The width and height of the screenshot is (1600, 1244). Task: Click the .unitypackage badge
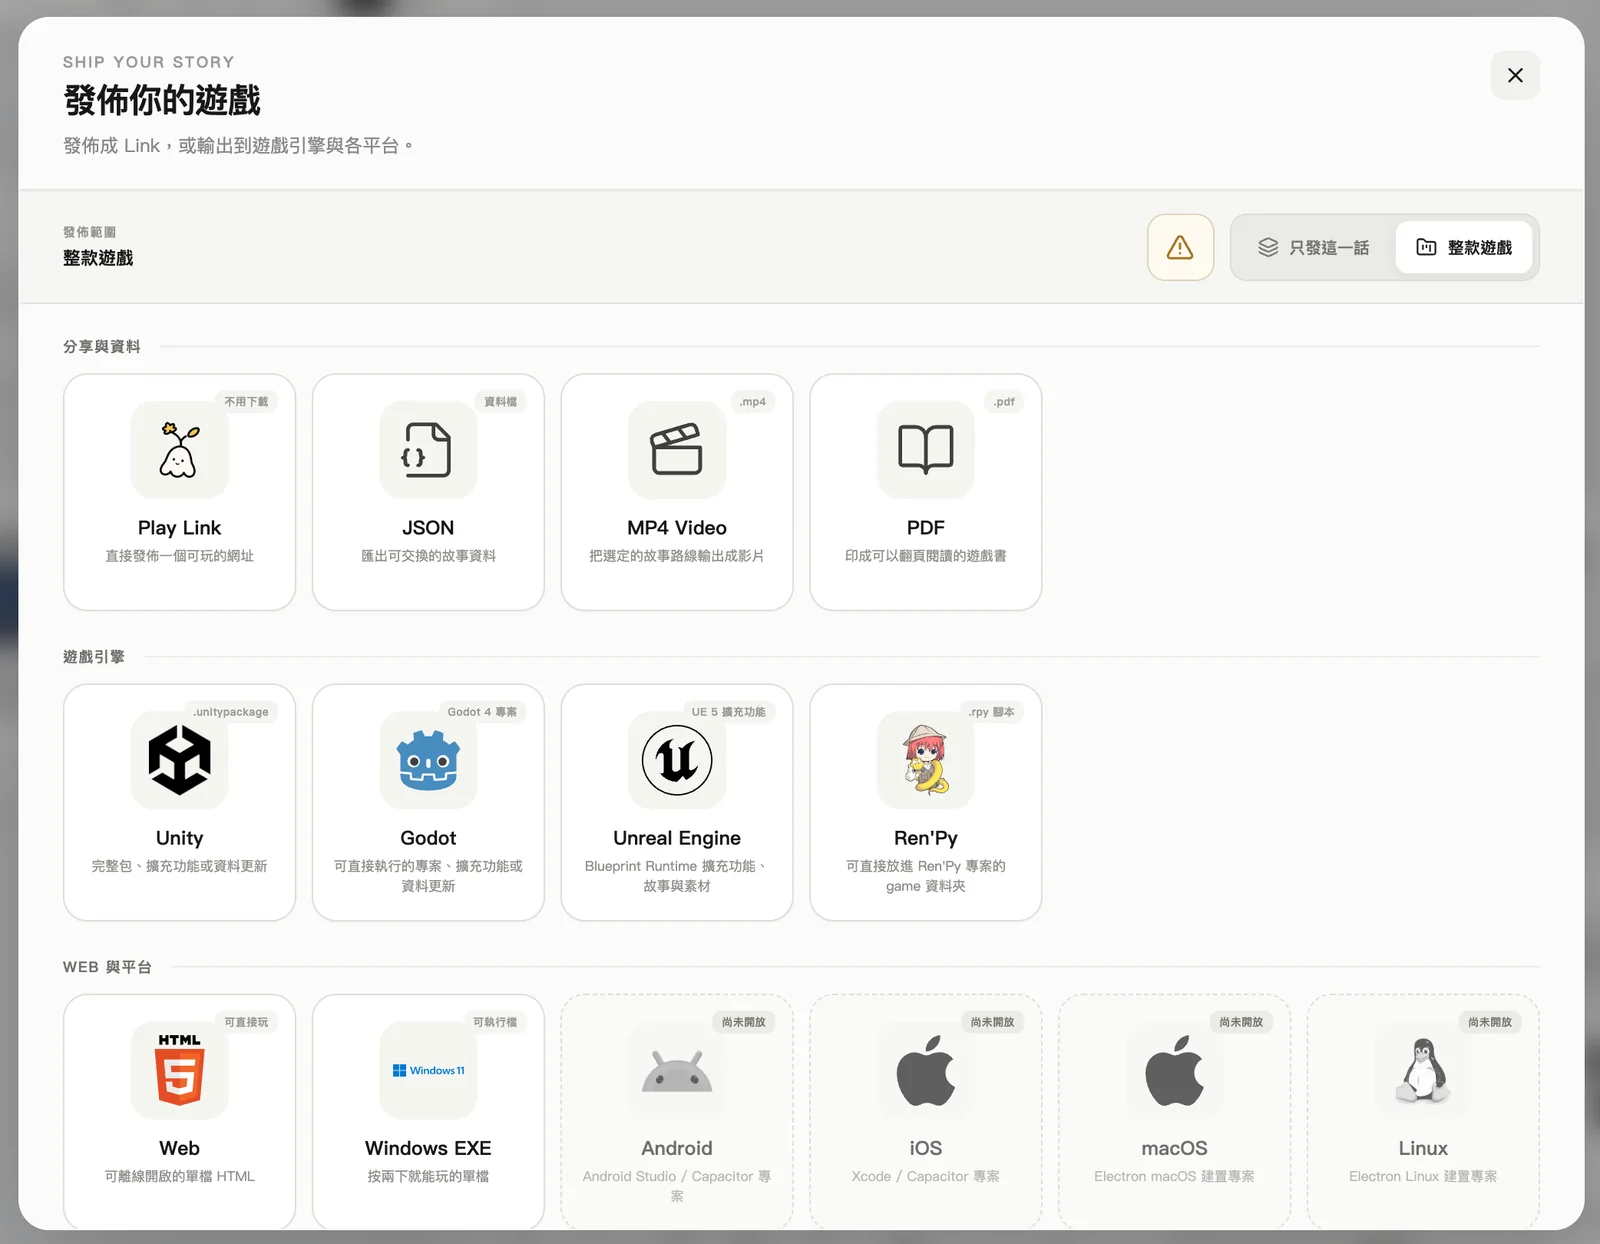coord(230,712)
